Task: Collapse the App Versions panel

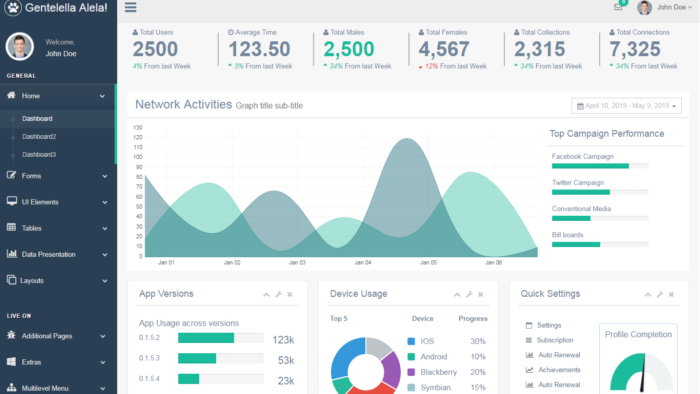Action: click(x=266, y=294)
